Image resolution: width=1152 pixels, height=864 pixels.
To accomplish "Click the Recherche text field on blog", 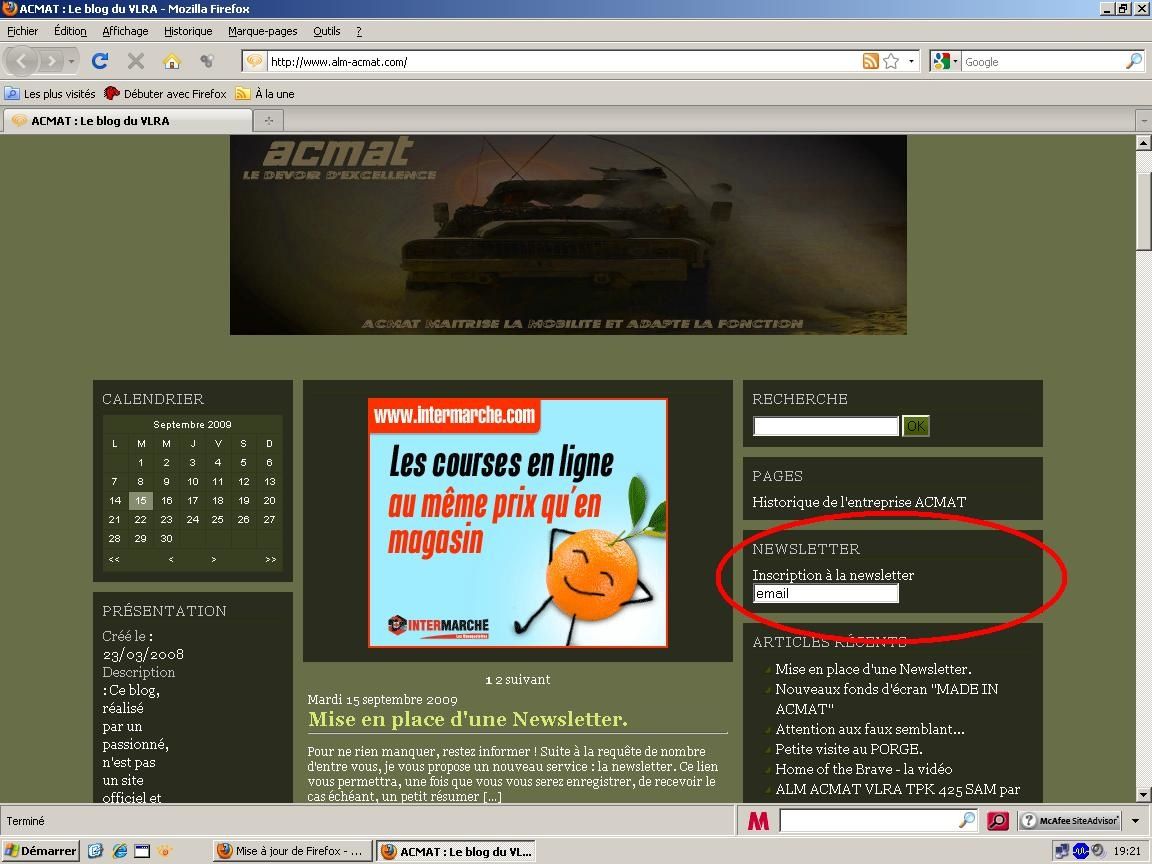I will [826, 426].
